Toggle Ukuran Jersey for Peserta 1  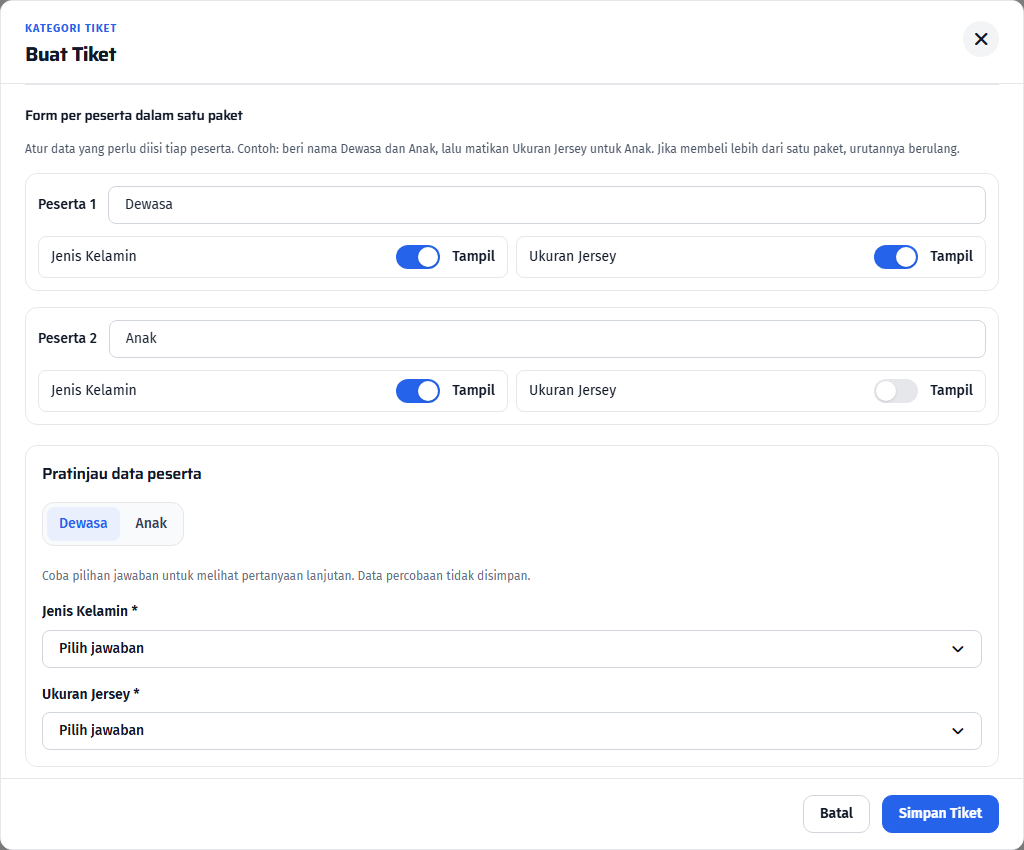click(x=895, y=257)
